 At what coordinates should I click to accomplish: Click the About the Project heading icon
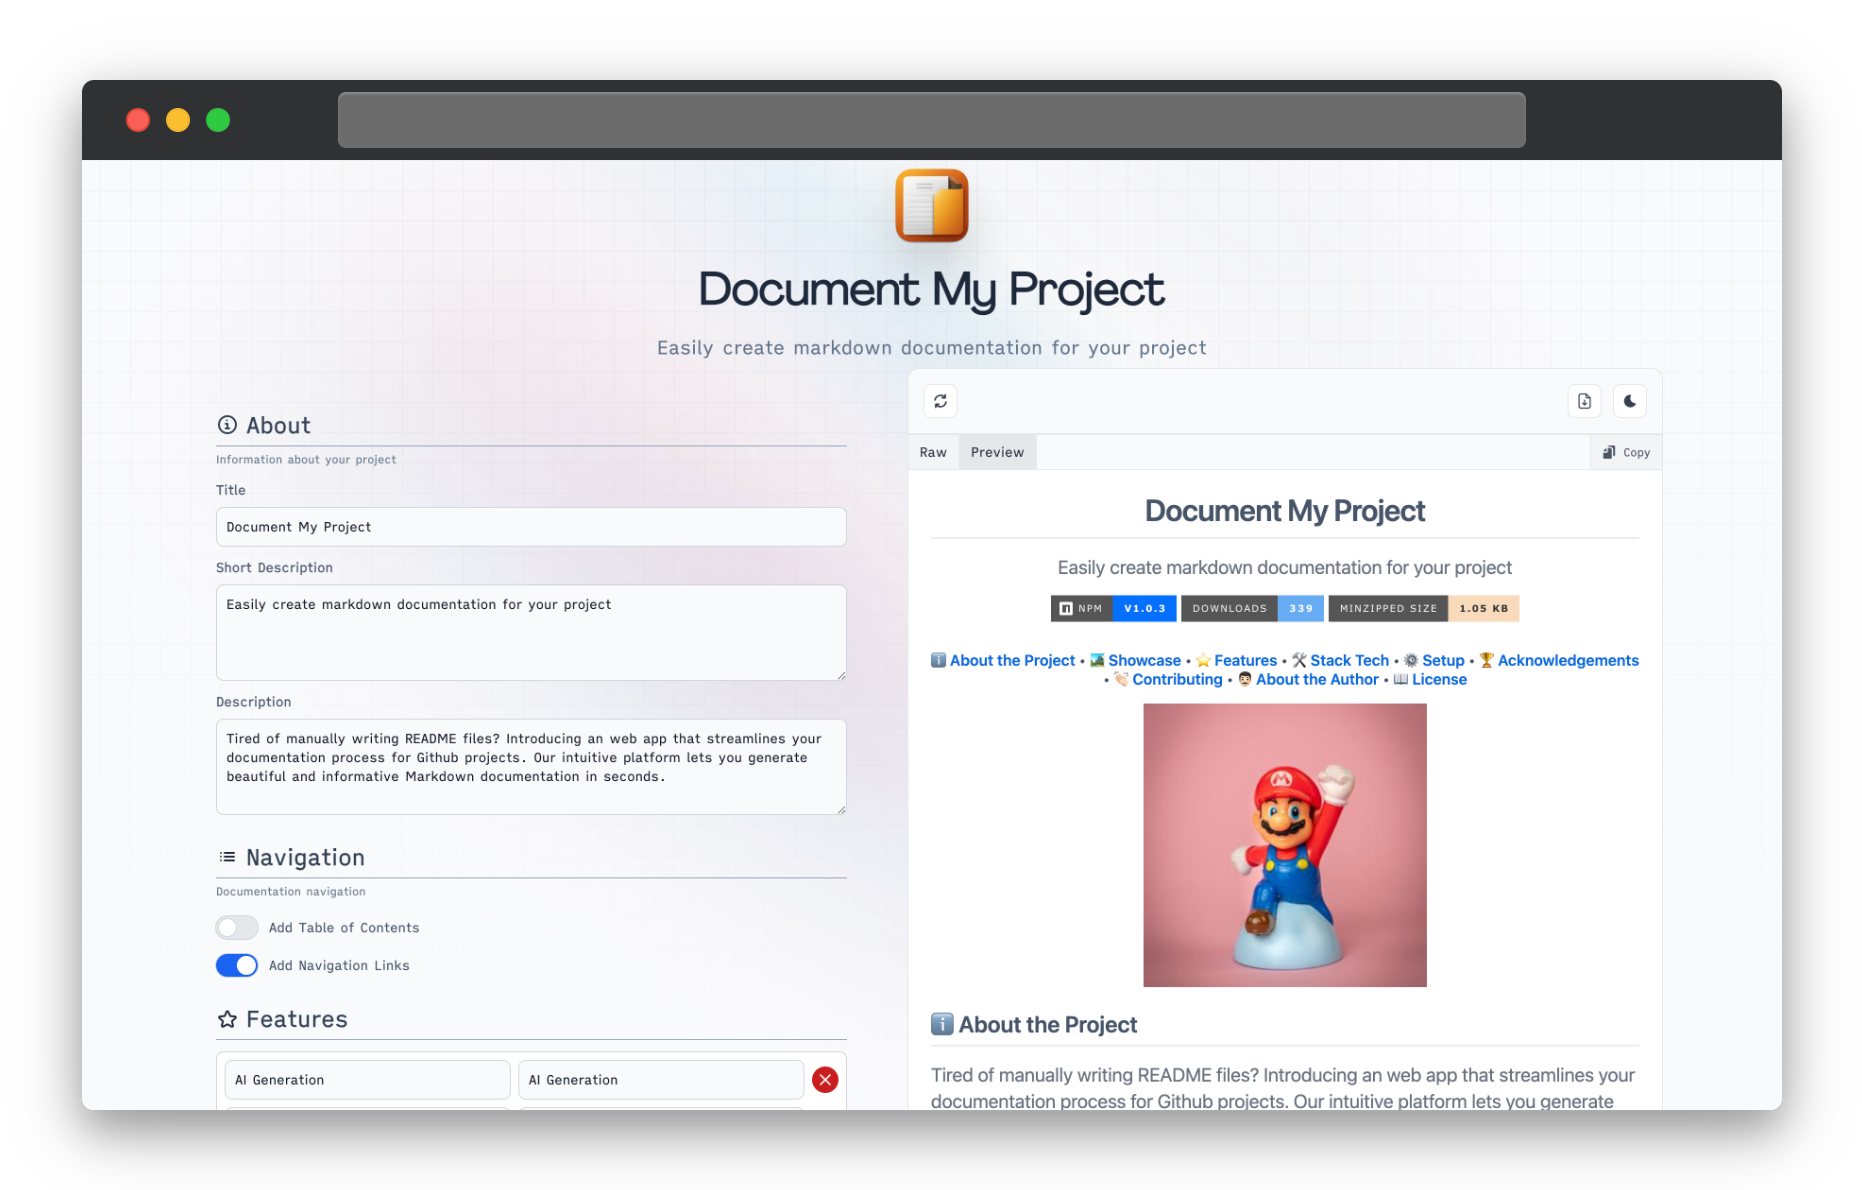(942, 1024)
